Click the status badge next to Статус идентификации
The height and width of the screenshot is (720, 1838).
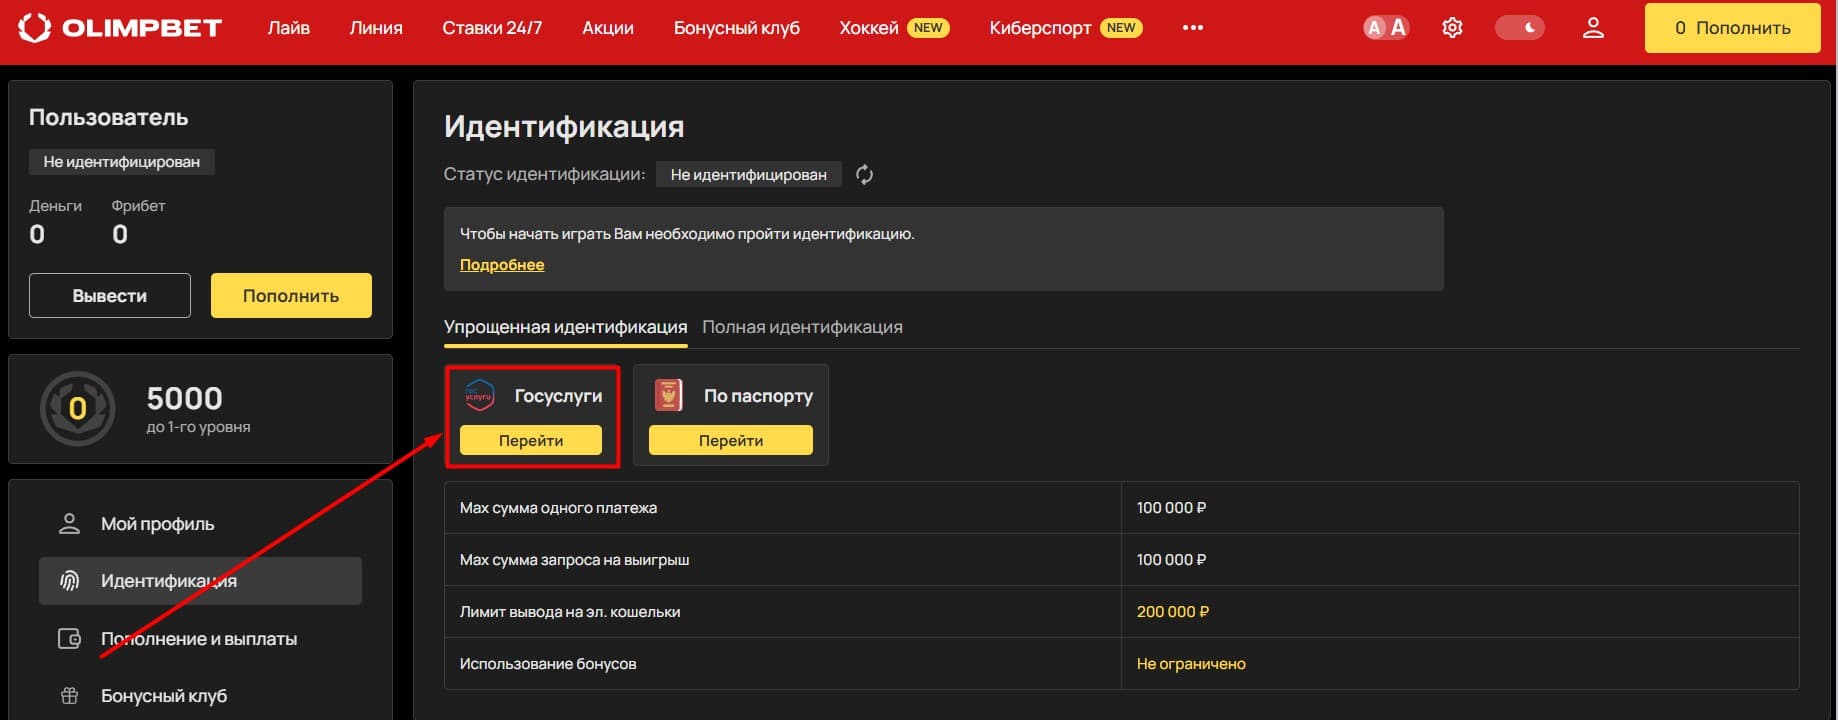point(749,175)
